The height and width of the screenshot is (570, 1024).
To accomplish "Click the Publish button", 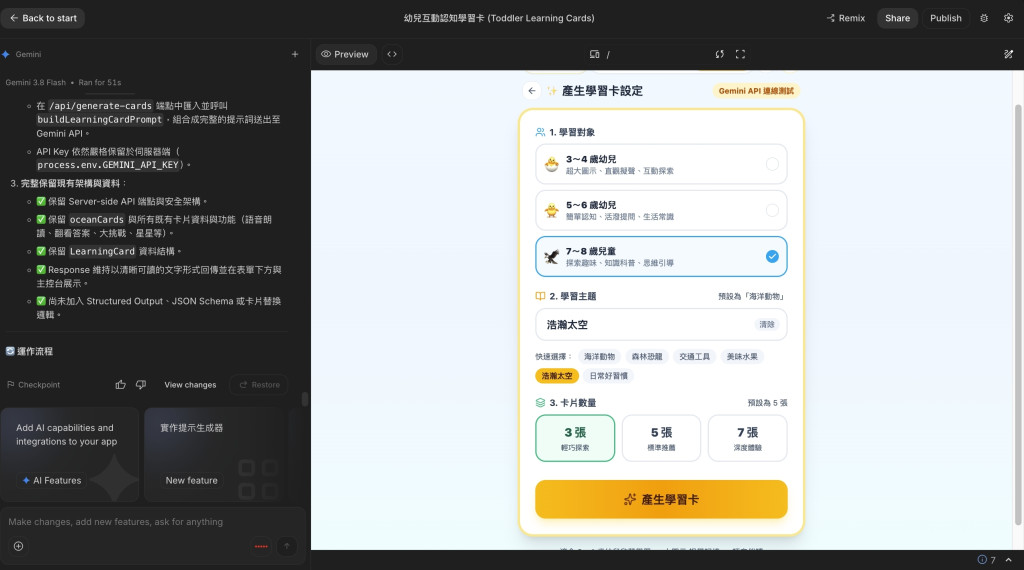I will point(946,18).
